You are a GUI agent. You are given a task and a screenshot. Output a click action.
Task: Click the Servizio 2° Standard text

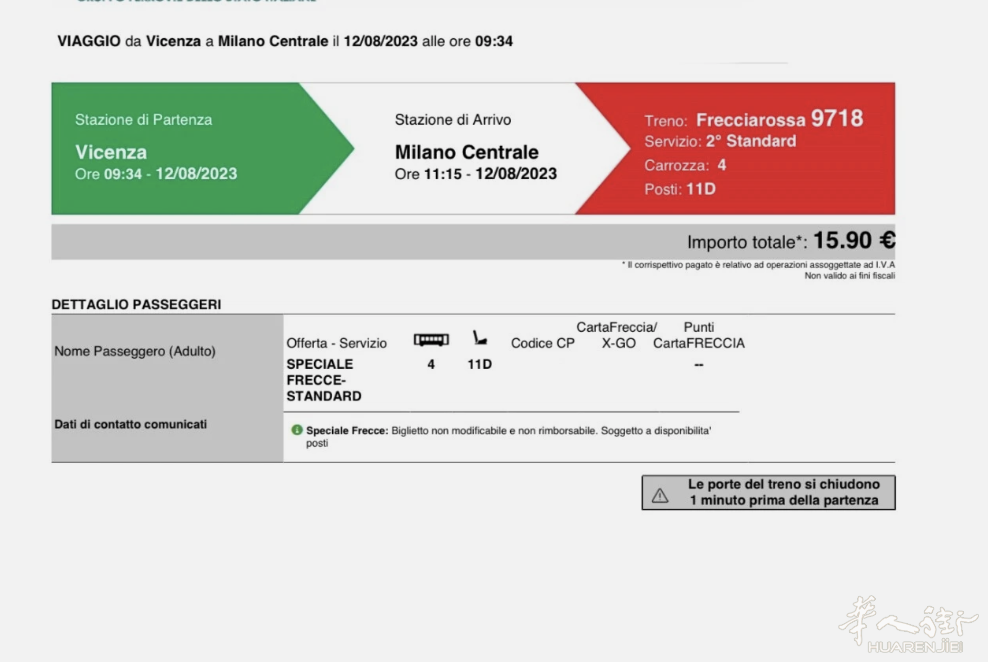[x=720, y=141]
